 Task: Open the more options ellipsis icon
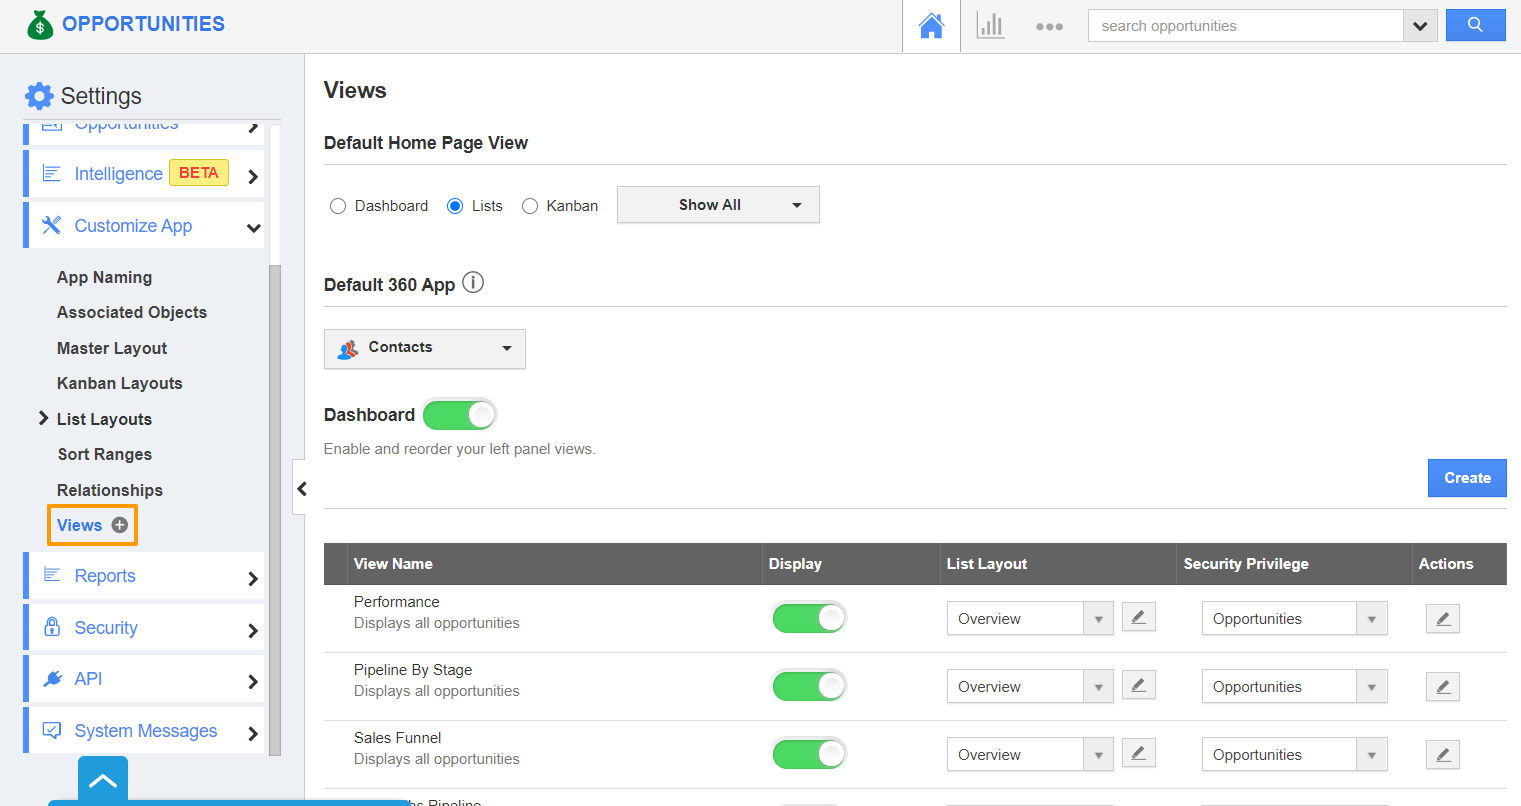pyautogui.click(x=1049, y=27)
